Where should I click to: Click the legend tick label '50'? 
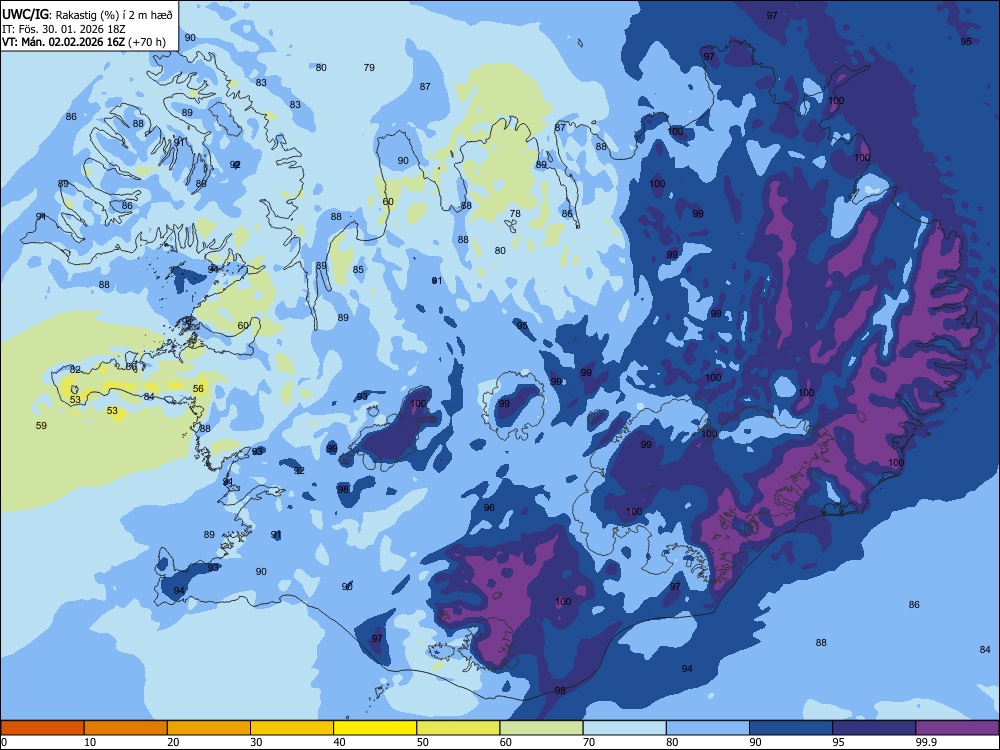click(x=423, y=742)
